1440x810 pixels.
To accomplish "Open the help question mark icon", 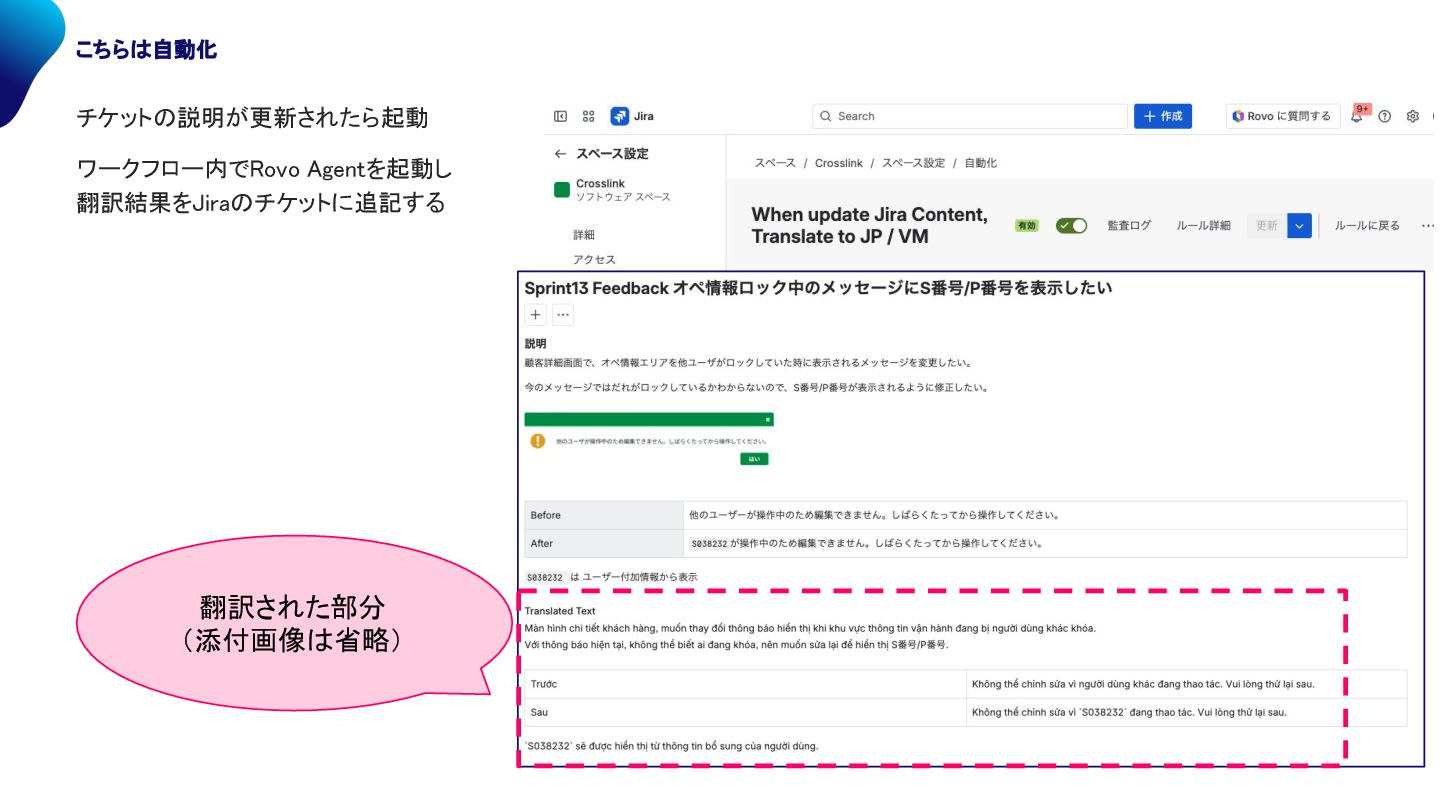I will [x=1385, y=116].
